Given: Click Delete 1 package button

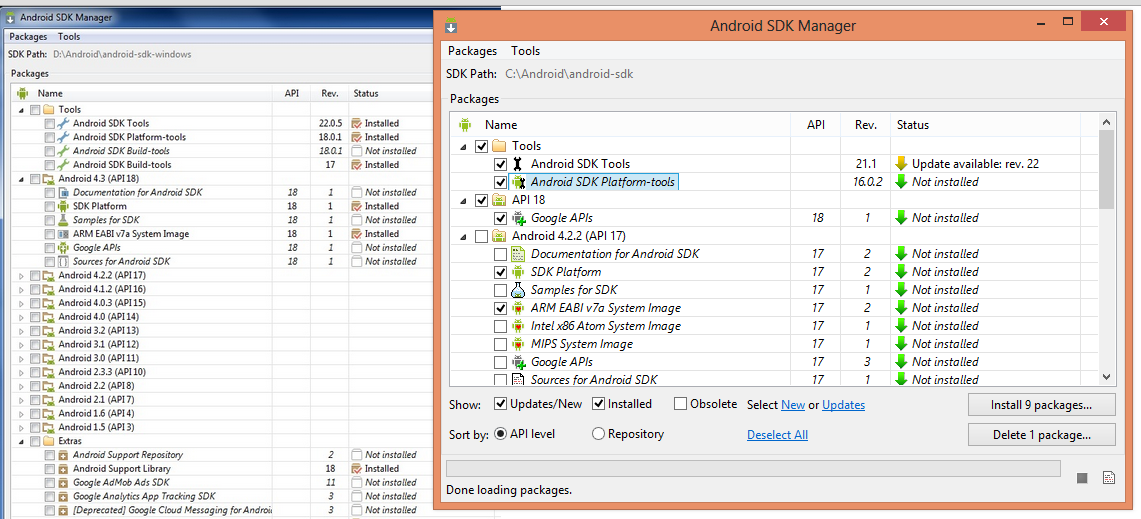Looking at the screenshot, I should (1041, 435).
